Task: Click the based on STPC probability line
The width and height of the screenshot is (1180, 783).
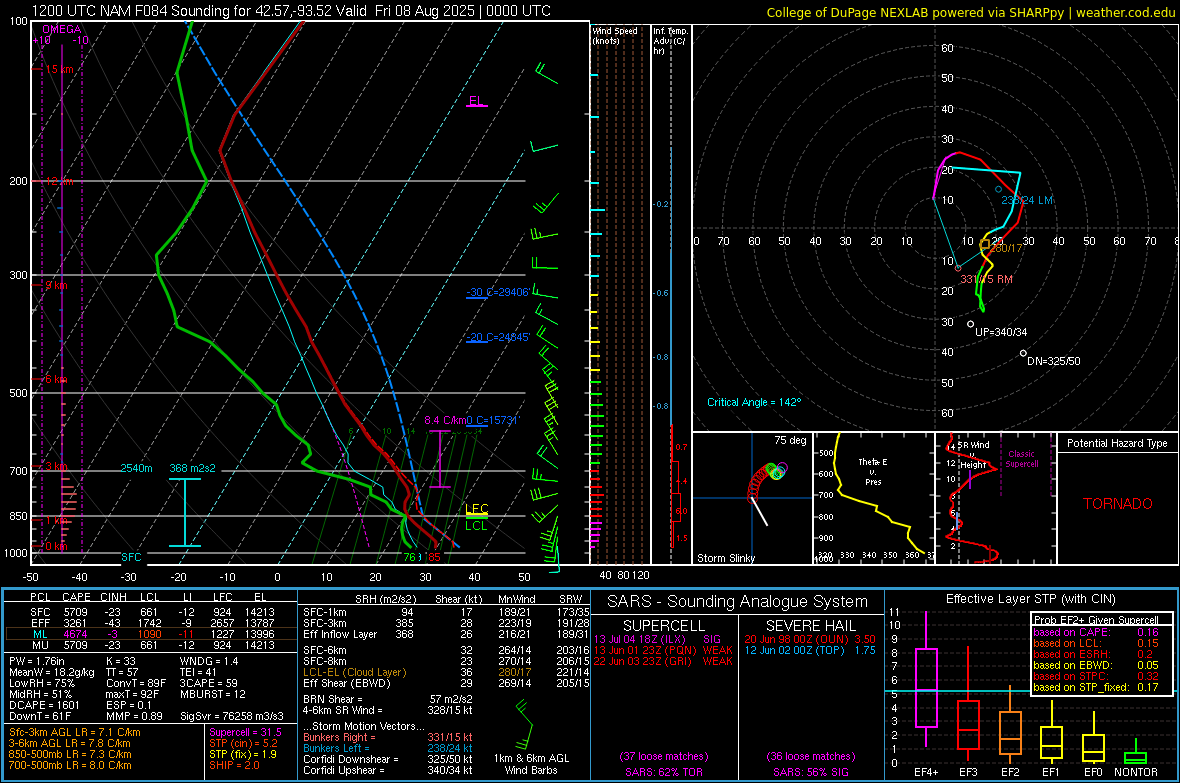Action: pyautogui.click(x=1096, y=676)
